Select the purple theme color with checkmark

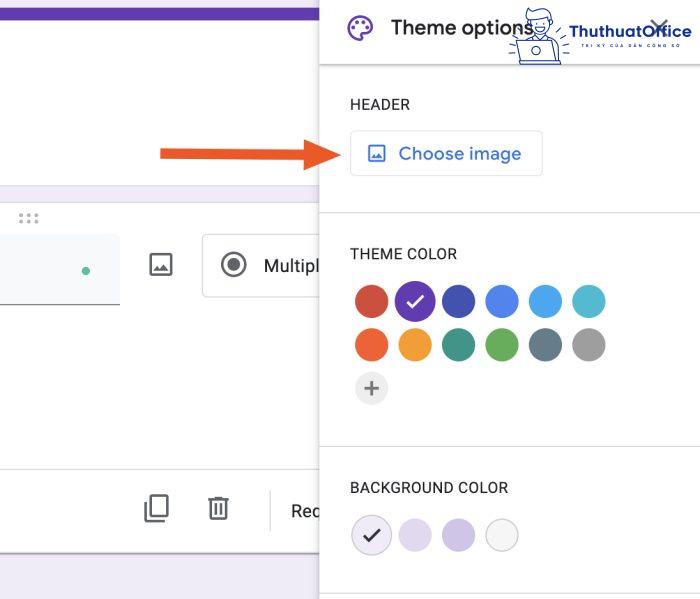point(415,301)
